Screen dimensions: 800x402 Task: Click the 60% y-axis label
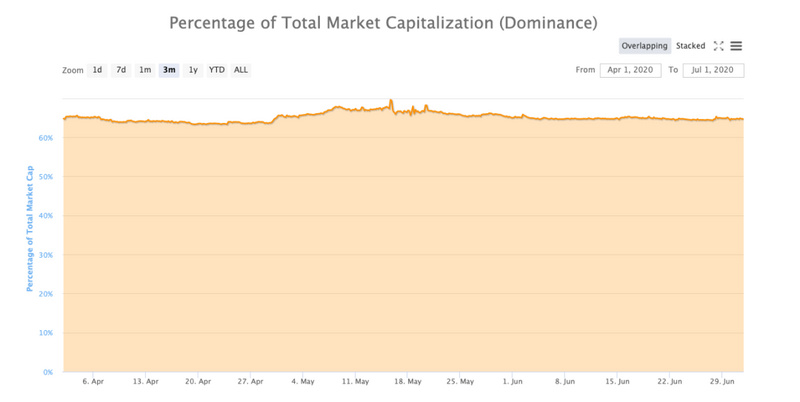pos(45,138)
